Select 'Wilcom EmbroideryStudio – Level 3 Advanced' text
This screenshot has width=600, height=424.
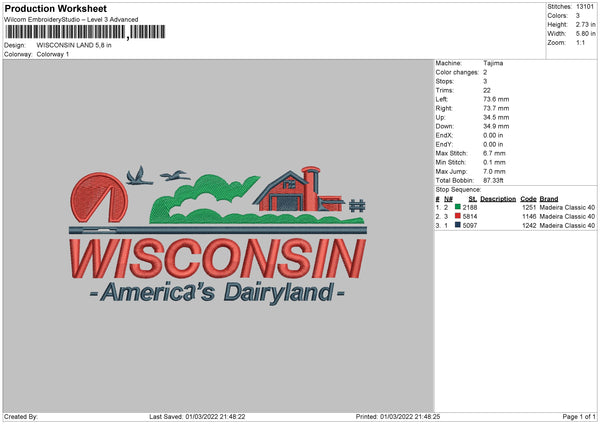(x=71, y=20)
